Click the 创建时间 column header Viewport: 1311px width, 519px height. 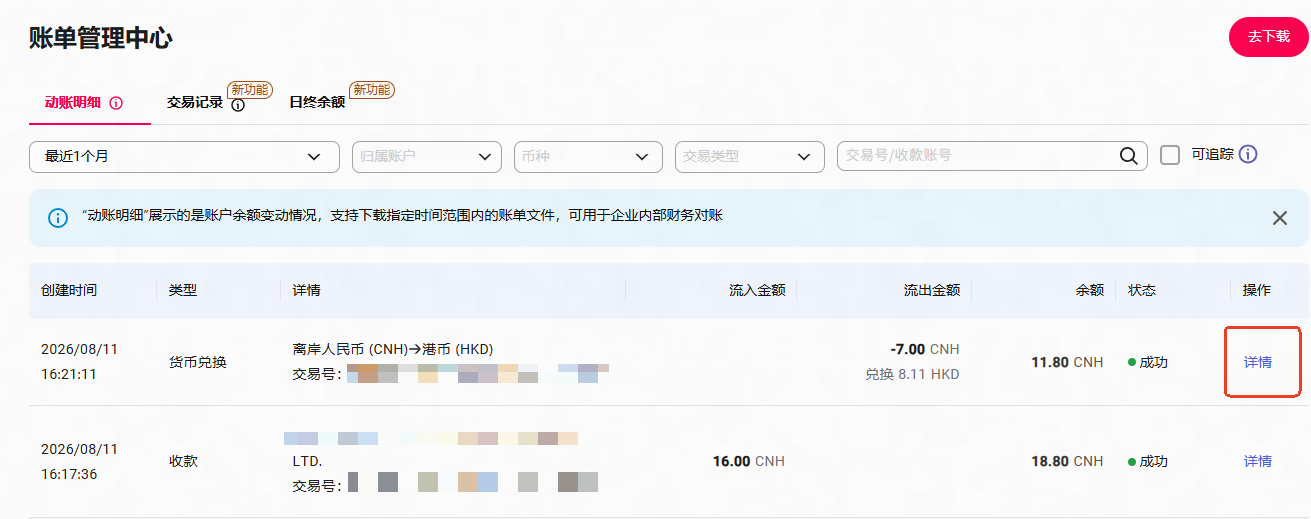point(69,290)
